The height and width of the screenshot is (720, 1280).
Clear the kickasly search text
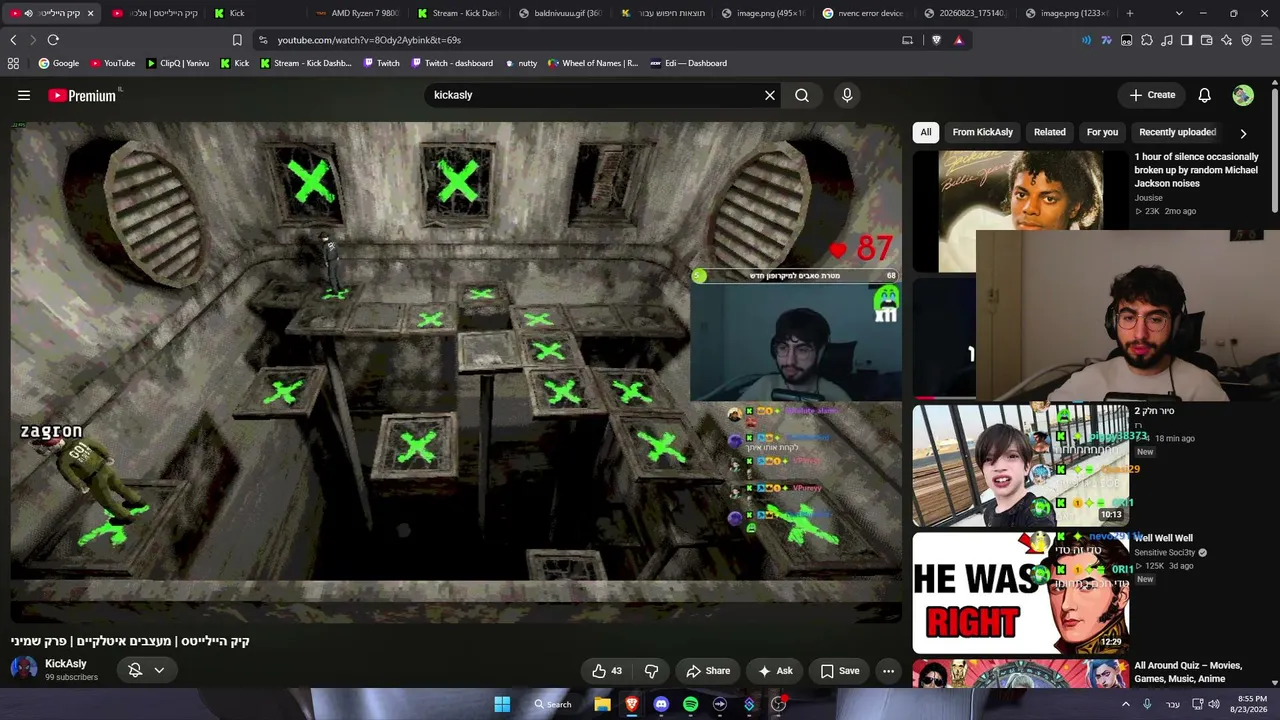770,95
